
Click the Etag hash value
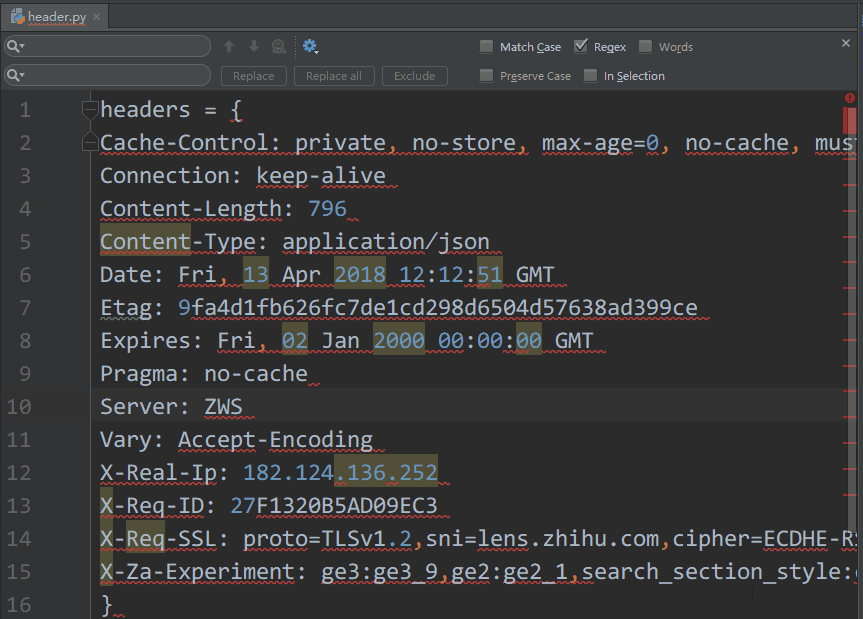pos(438,308)
